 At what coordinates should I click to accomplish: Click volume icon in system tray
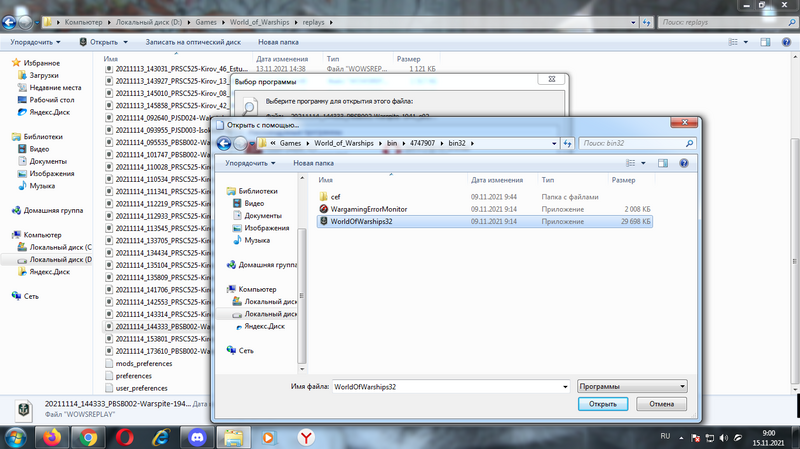(x=723, y=438)
